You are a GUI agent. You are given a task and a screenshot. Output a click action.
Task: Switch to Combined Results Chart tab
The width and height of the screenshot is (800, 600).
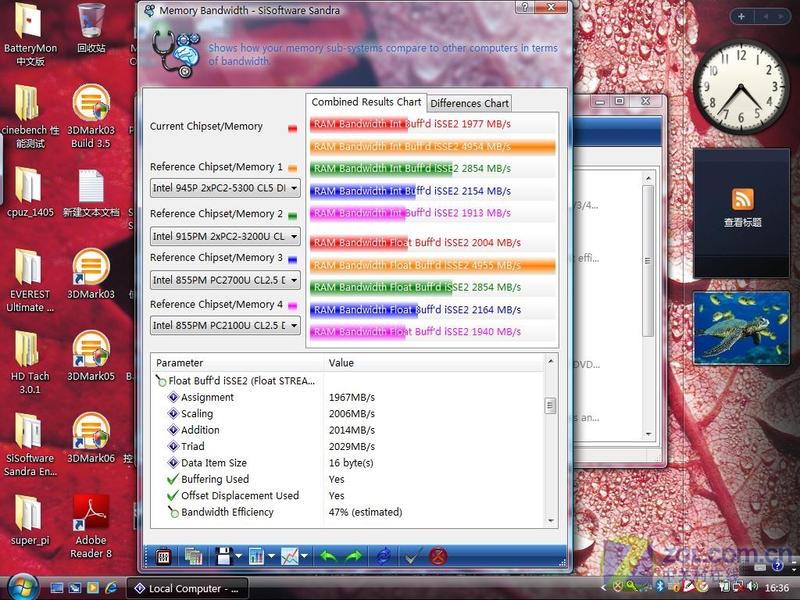pyautogui.click(x=366, y=102)
